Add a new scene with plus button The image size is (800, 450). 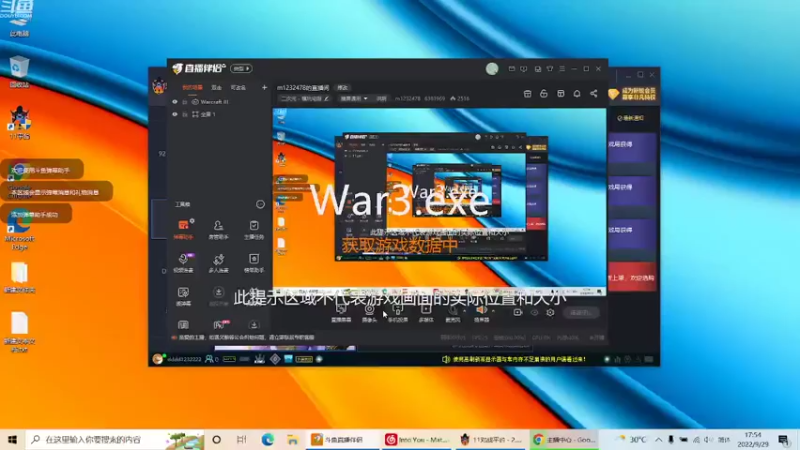[x=264, y=88]
